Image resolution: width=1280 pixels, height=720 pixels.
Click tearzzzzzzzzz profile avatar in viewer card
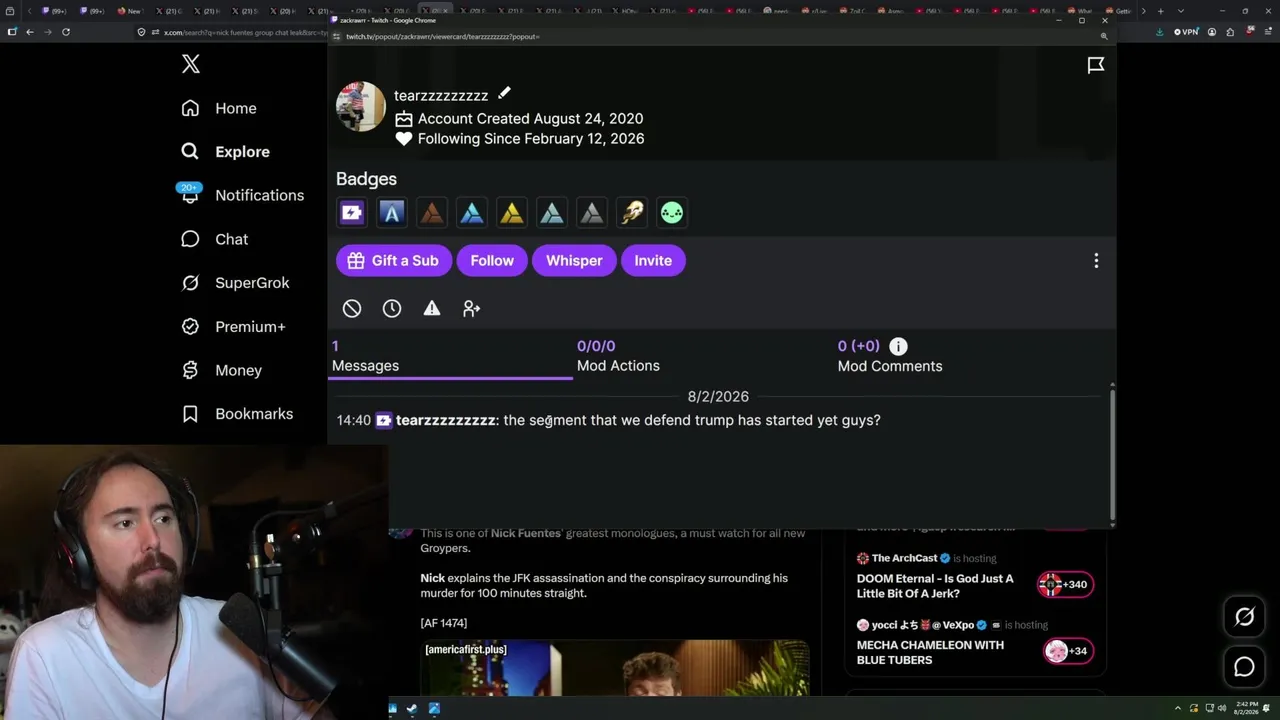pyautogui.click(x=361, y=107)
